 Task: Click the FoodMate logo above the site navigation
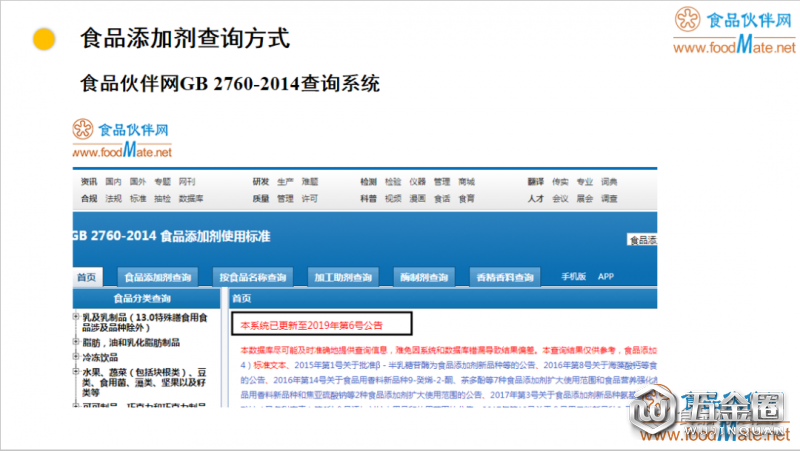point(122,138)
